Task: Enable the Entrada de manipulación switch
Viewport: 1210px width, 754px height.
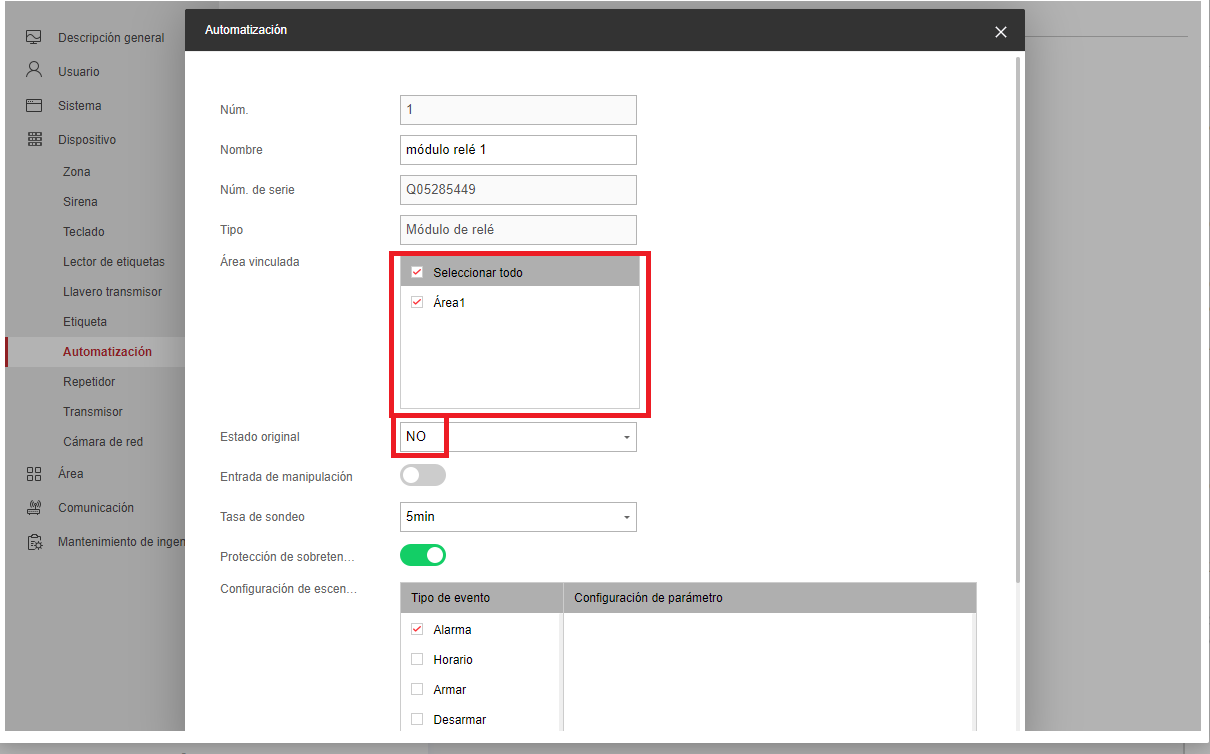Action: 423,476
